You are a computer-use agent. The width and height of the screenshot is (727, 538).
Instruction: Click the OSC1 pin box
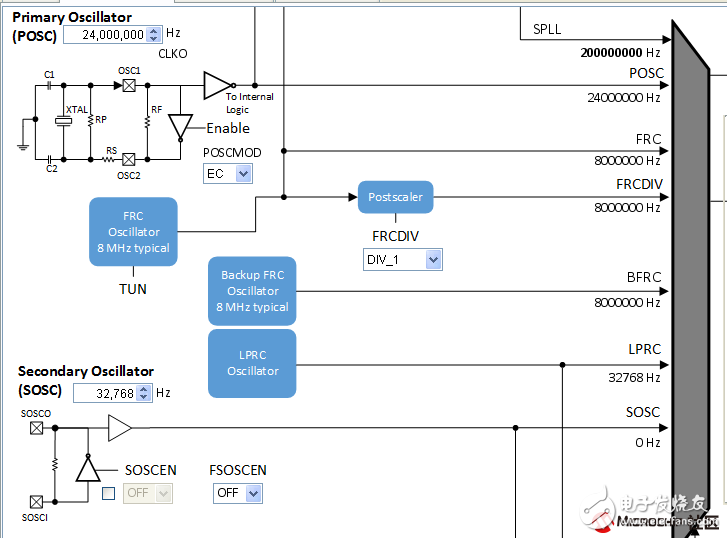click(x=129, y=86)
